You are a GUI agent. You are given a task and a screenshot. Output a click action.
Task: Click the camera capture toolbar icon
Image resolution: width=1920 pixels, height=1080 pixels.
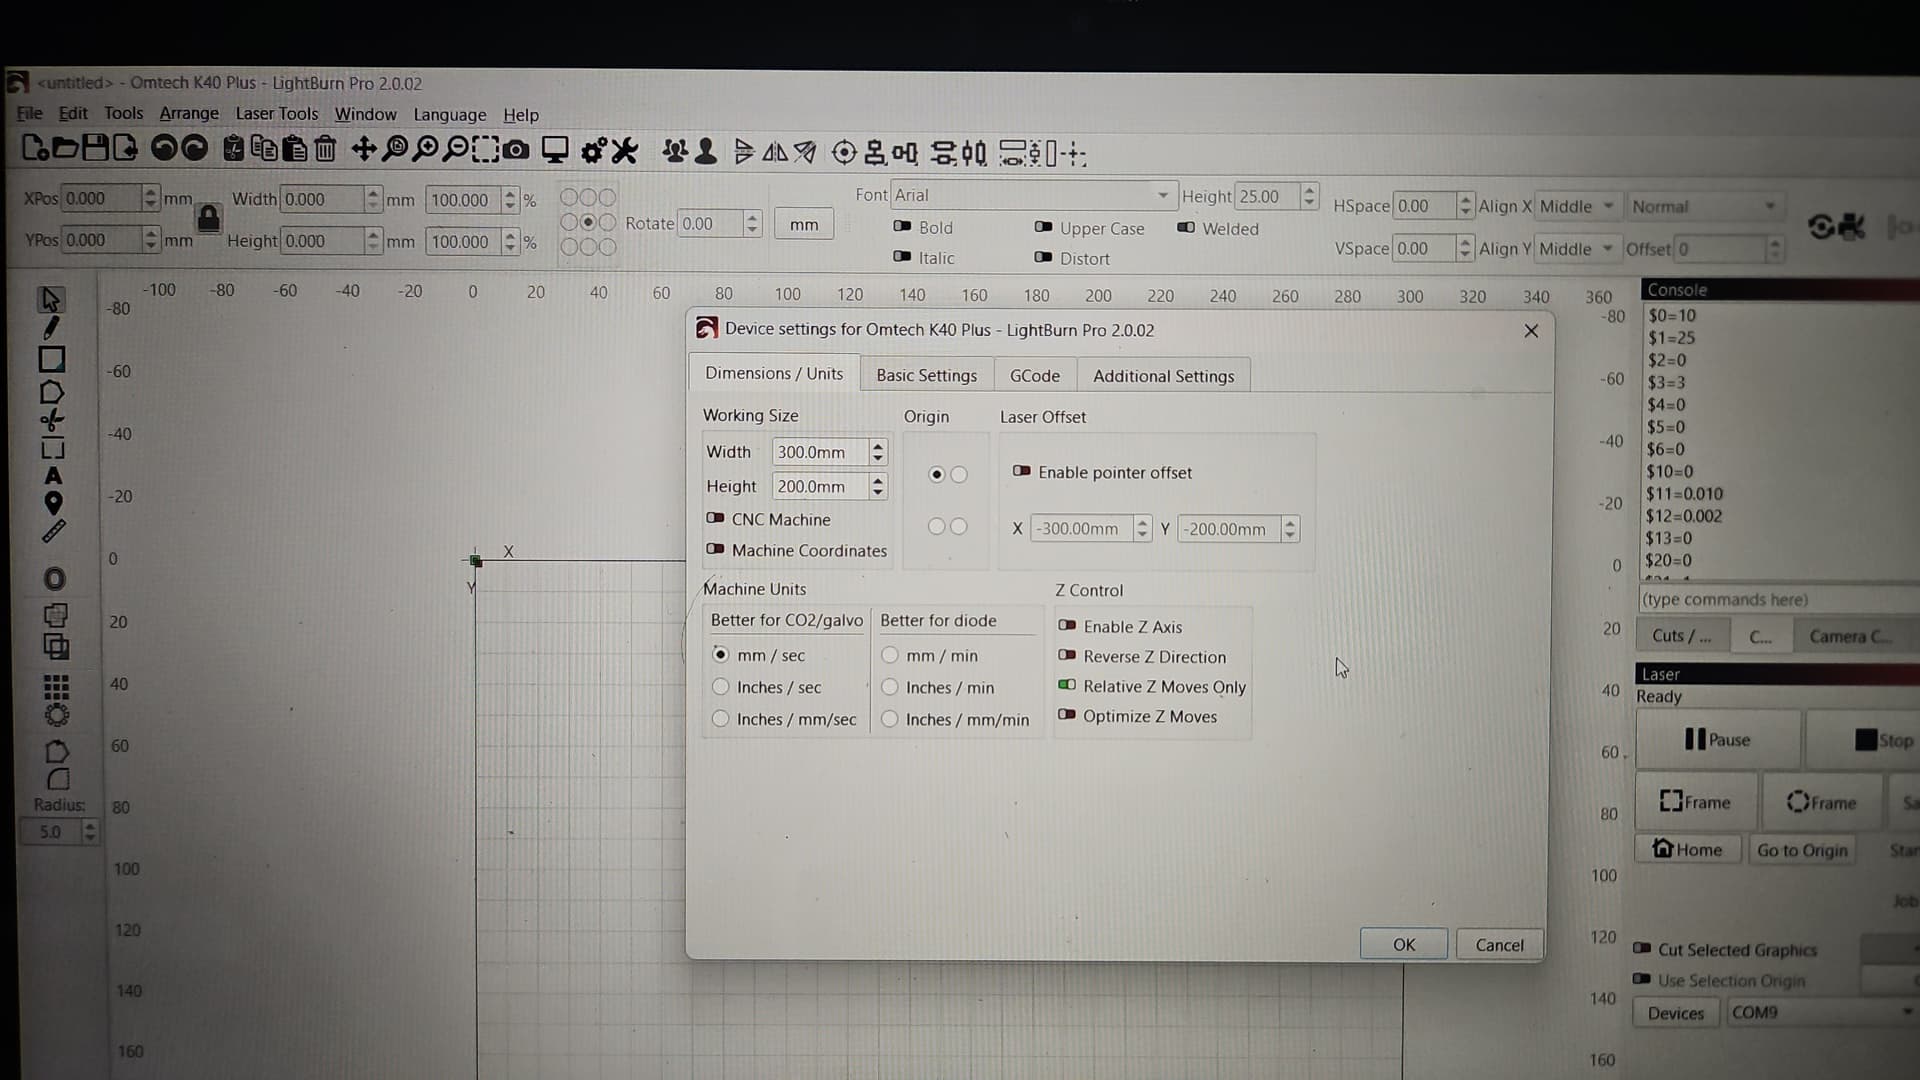[x=516, y=151]
